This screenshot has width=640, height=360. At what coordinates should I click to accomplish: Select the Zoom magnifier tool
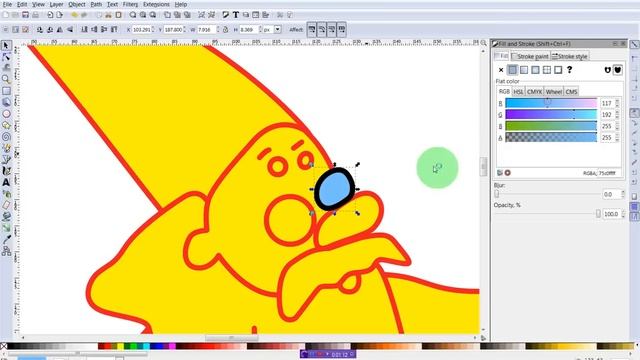click(6, 79)
